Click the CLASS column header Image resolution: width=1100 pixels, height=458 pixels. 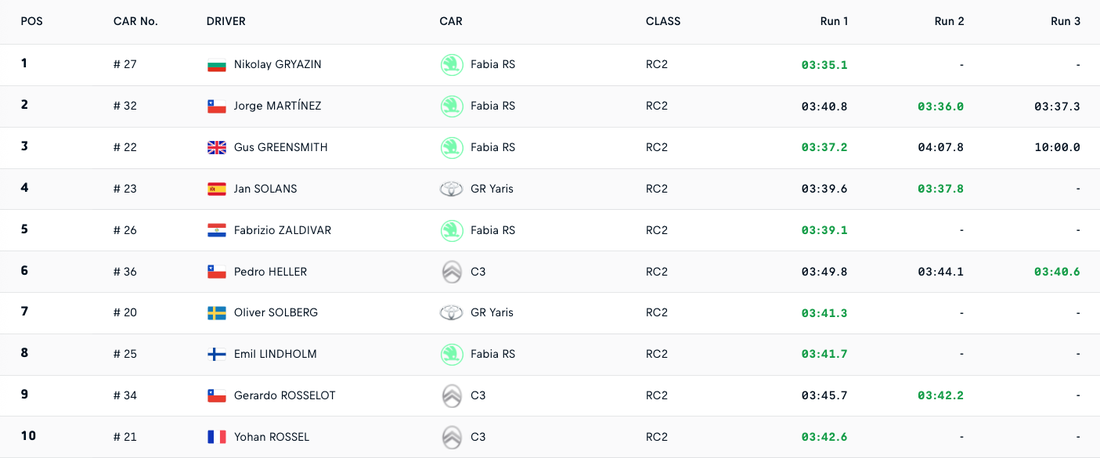[x=663, y=21]
